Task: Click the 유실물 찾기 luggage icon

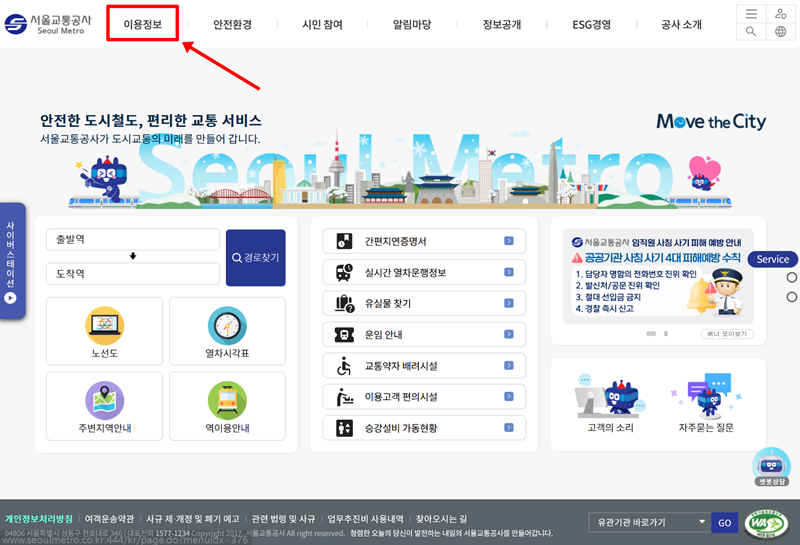Action: pyautogui.click(x=344, y=303)
